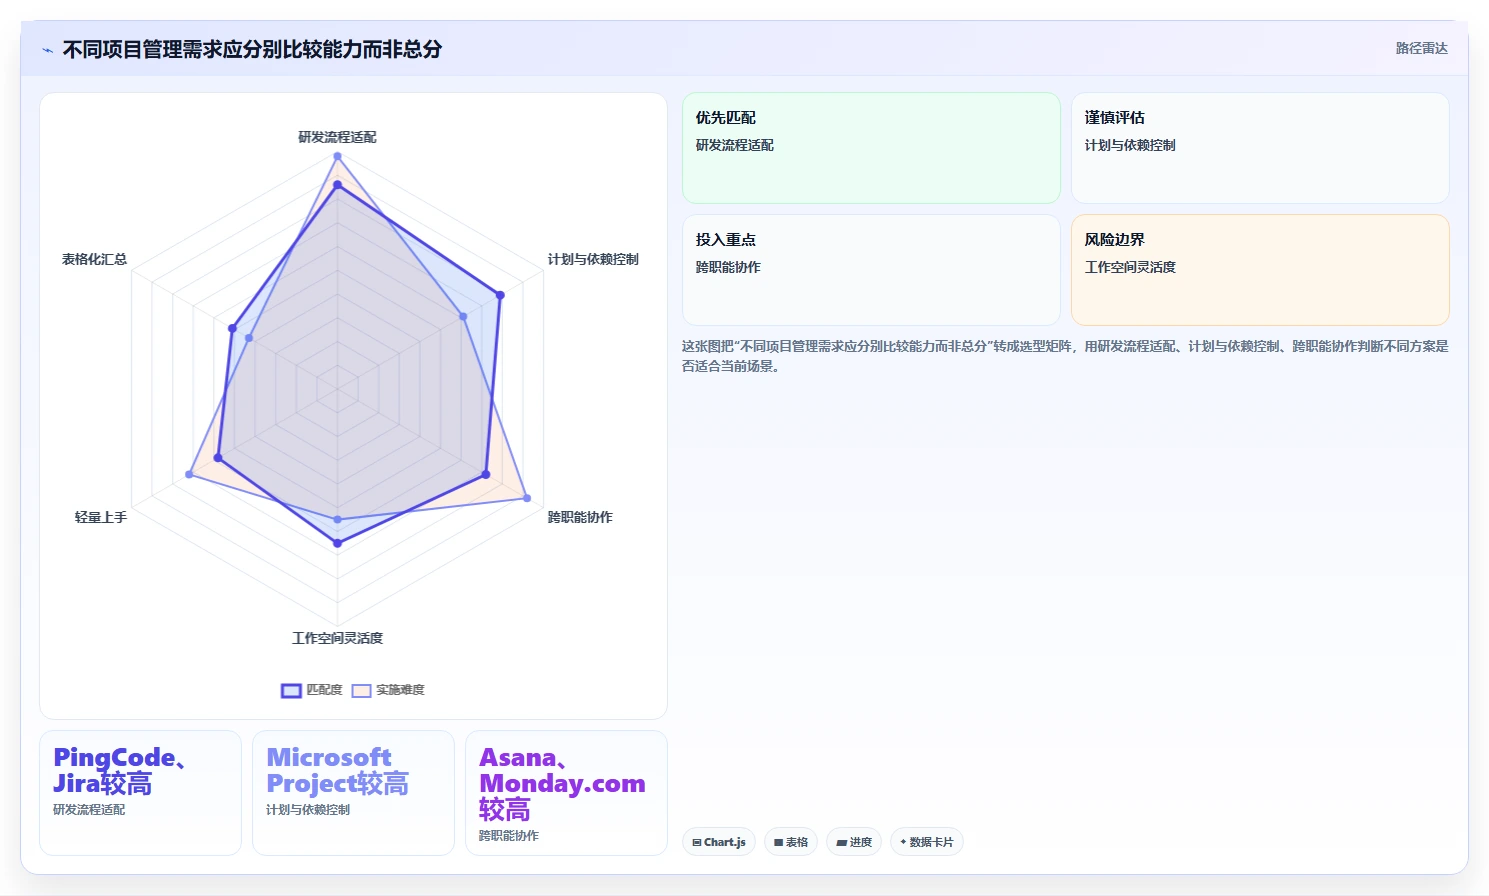The image size is (1489, 896).
Task: Select the 谨慎评估 card
Action: pos(1260,148)
